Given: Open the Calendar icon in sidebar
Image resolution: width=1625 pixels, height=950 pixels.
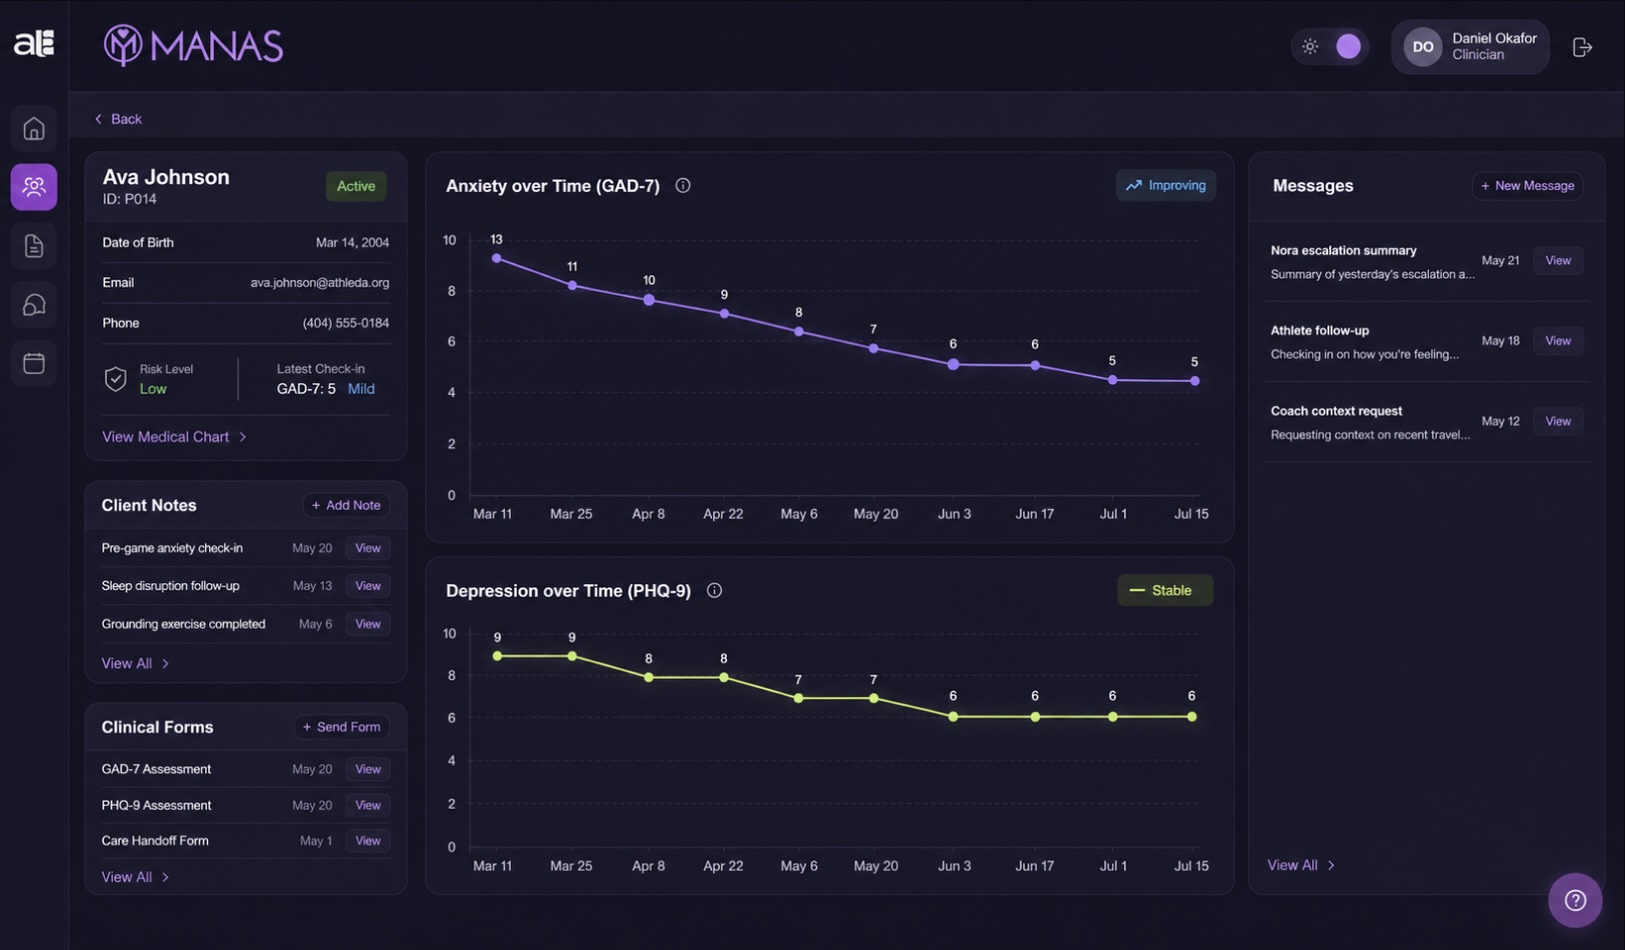Looking at the screenshot, I should pos(34,362).
